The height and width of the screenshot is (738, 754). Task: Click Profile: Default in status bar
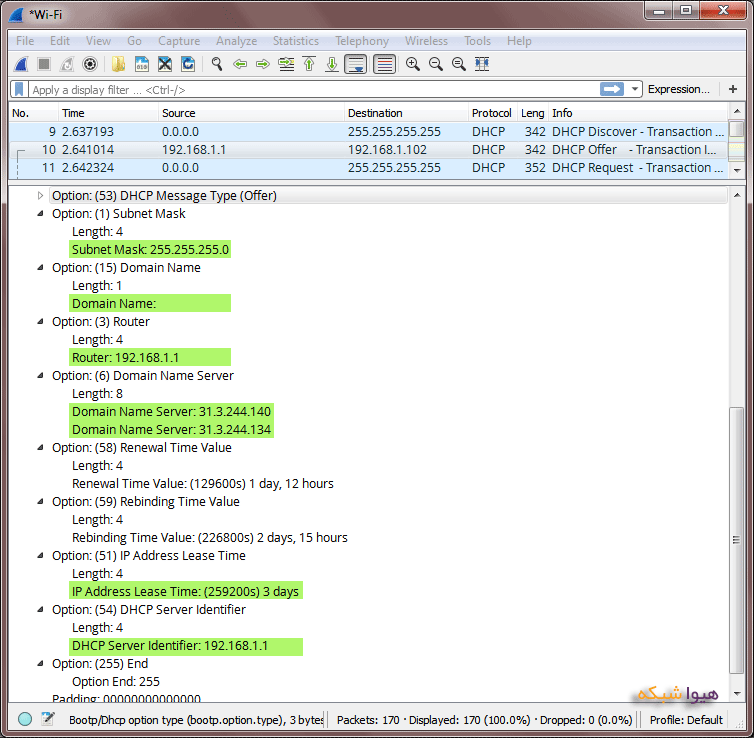pyautogui.click(x=686, y=720)
